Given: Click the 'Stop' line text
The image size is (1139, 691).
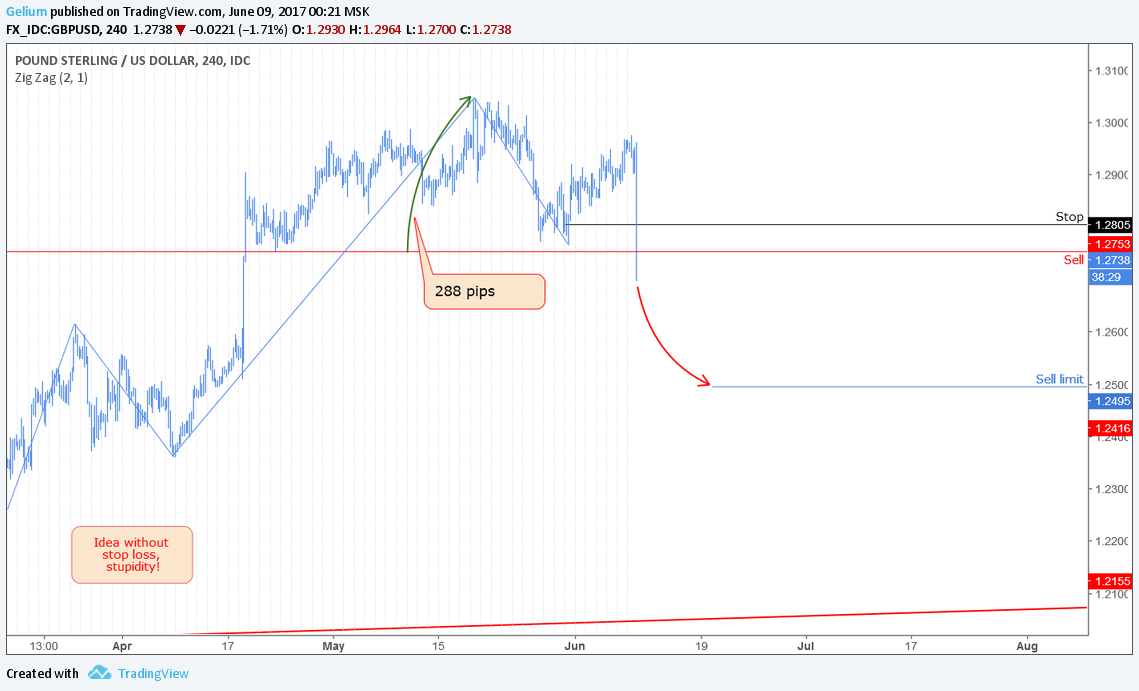Looking at the screenshot, I should pyautogui.click(x=1069, y=217).
